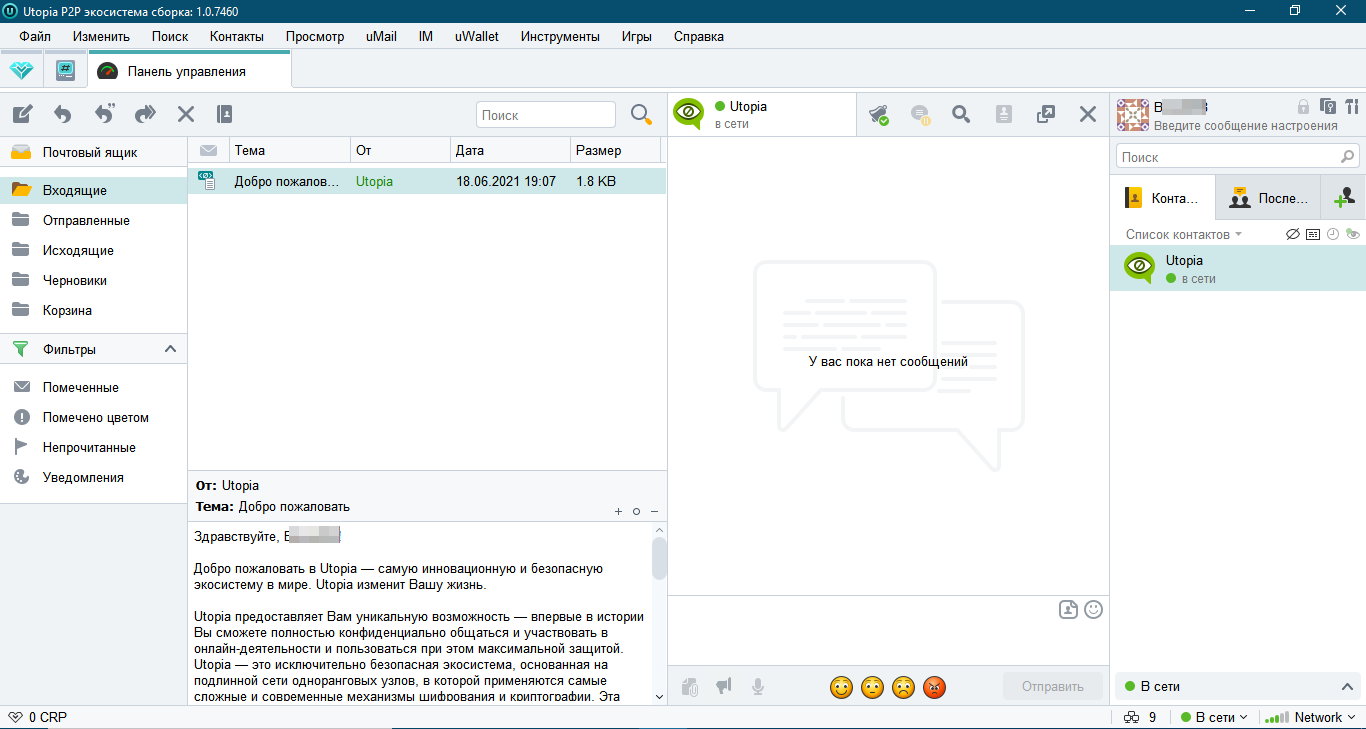Collapse the Фильтры section
Image resolution: width=1366 pixels, height=729 pixels.
click(x=170, y=349)
